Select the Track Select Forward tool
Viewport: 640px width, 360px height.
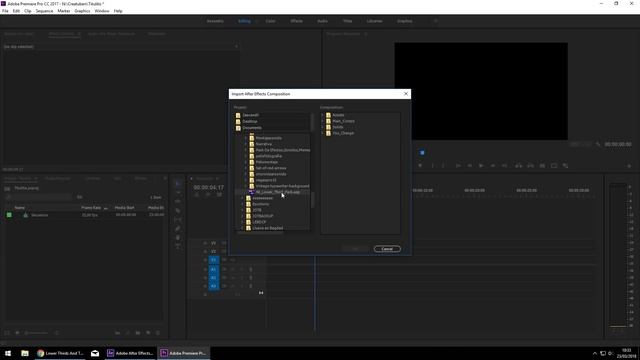(178, 193)
